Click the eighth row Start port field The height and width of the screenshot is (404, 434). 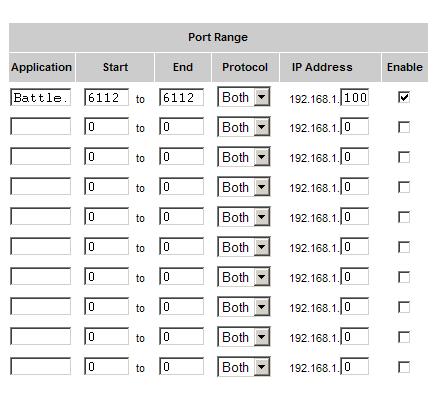(x=106, y=306)
